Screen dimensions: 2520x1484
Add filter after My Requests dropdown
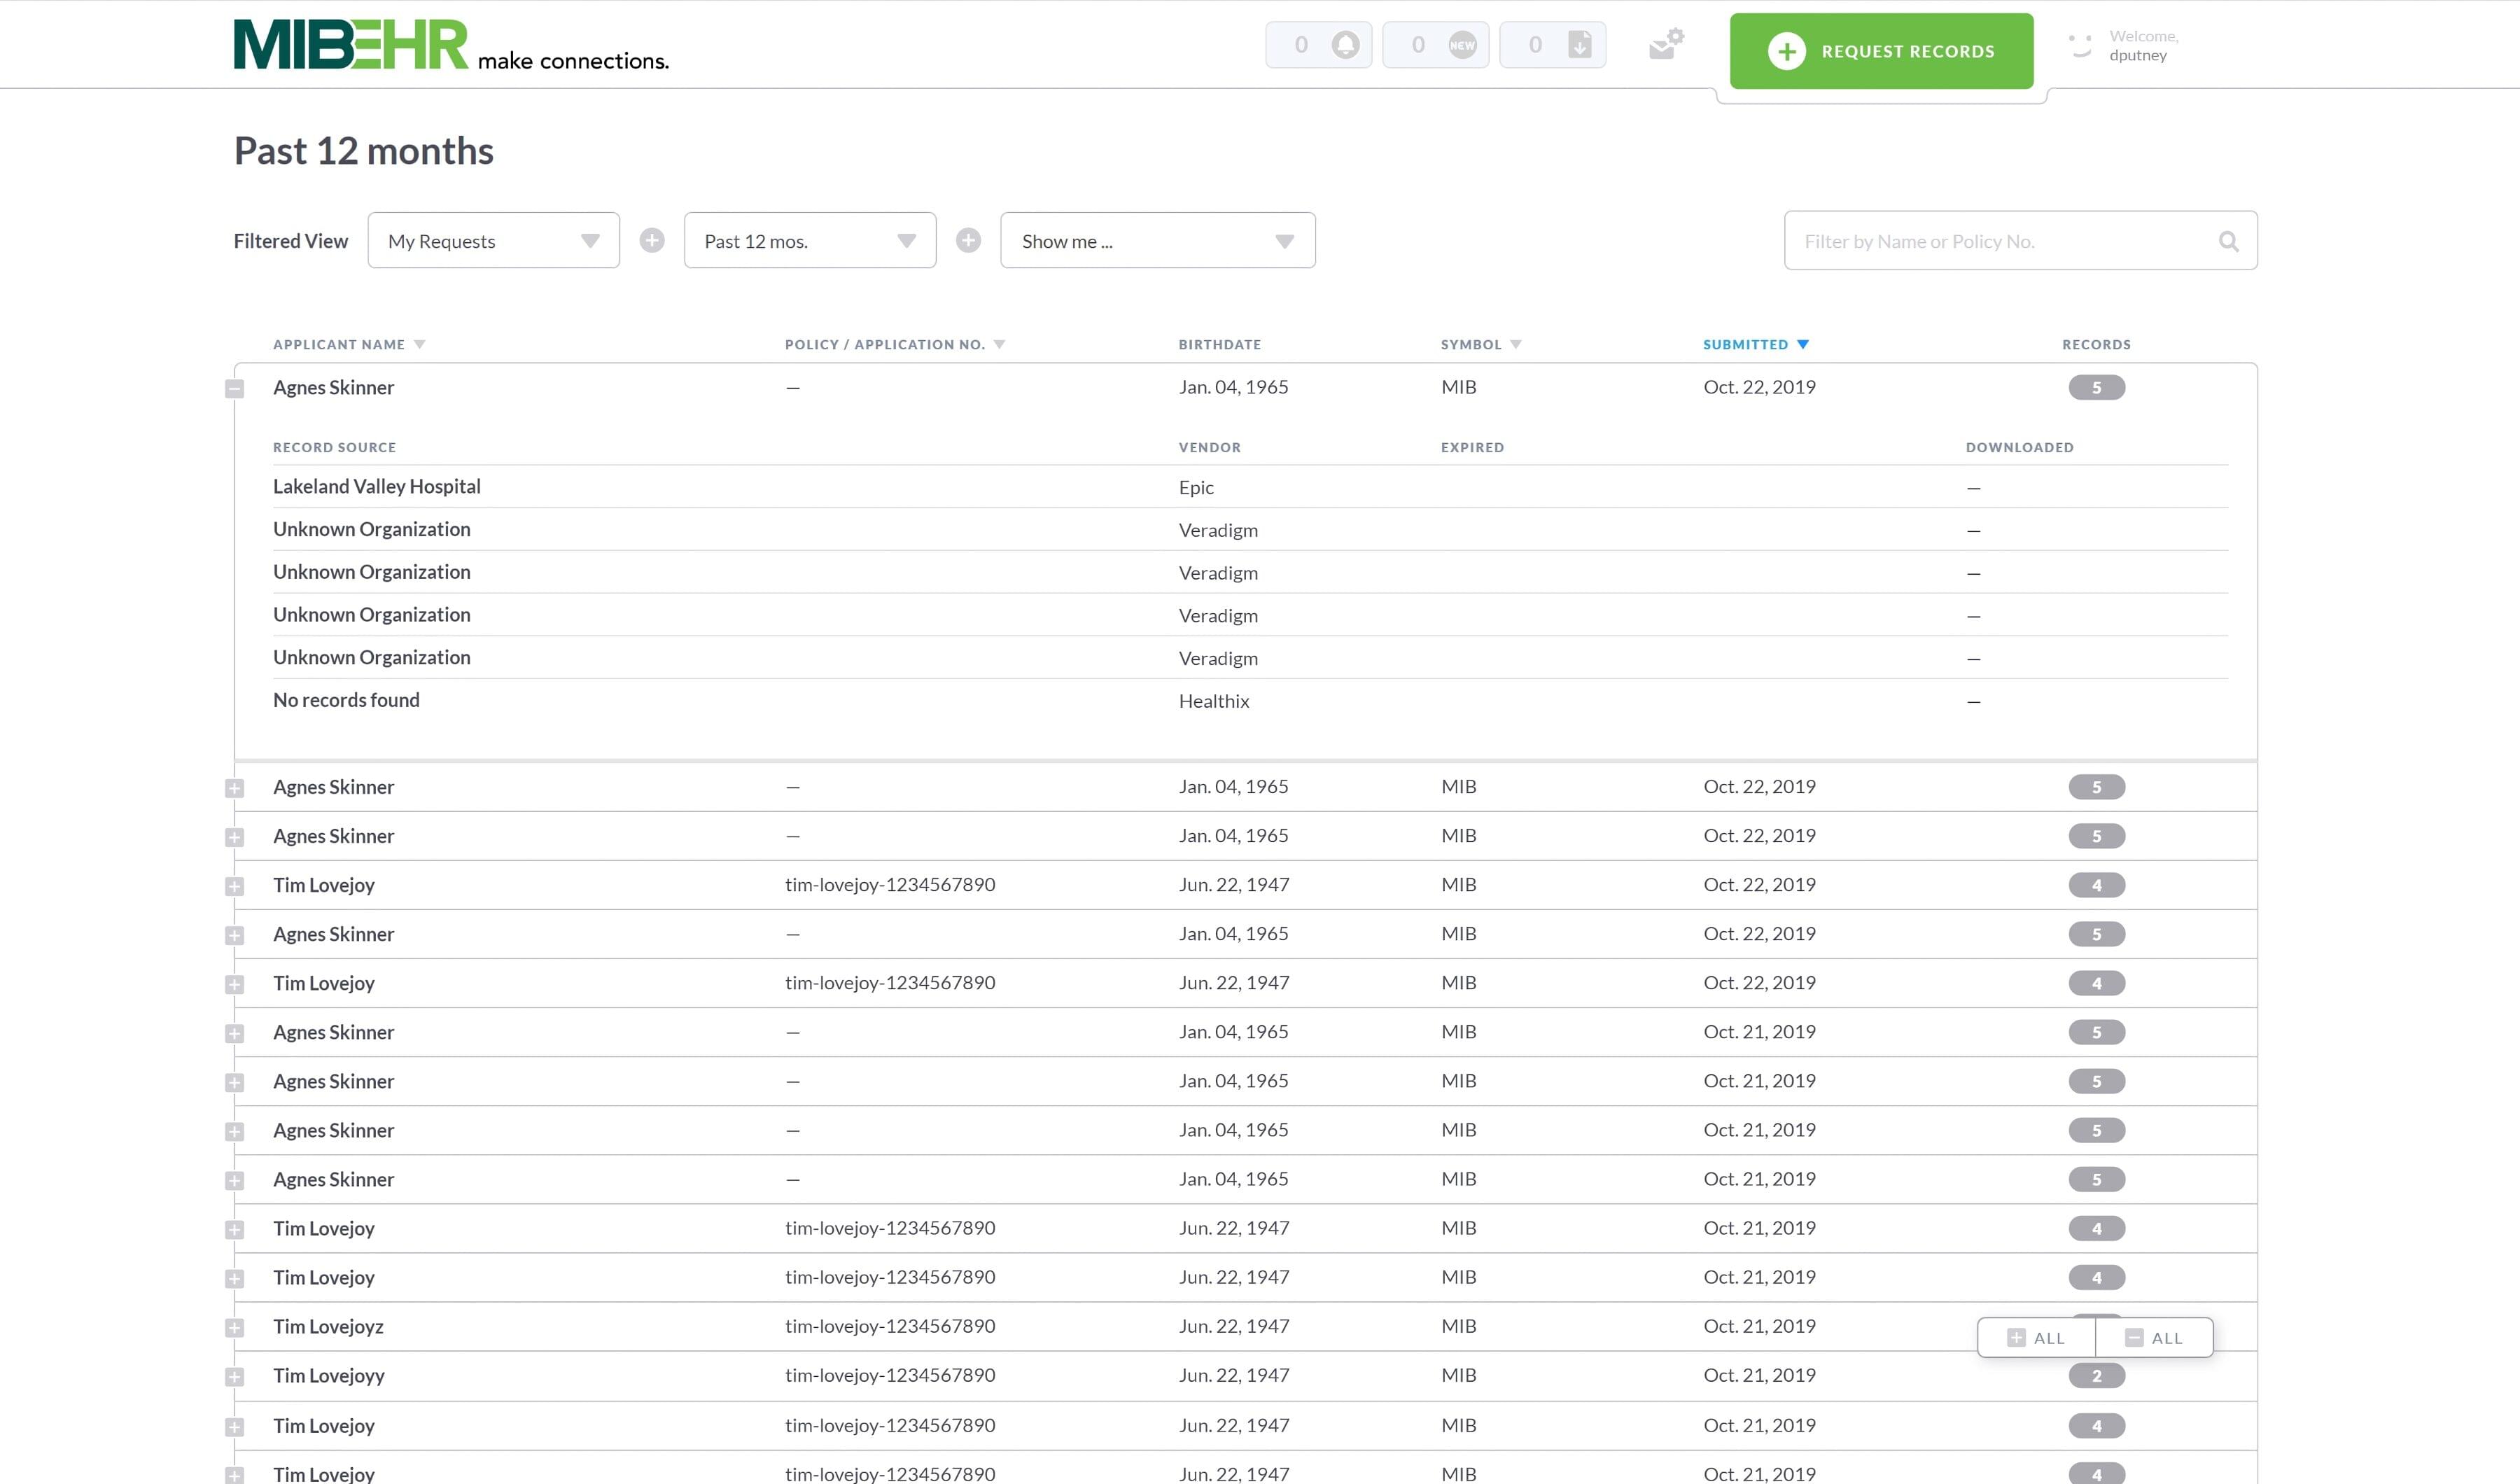(x=652, y=240)
